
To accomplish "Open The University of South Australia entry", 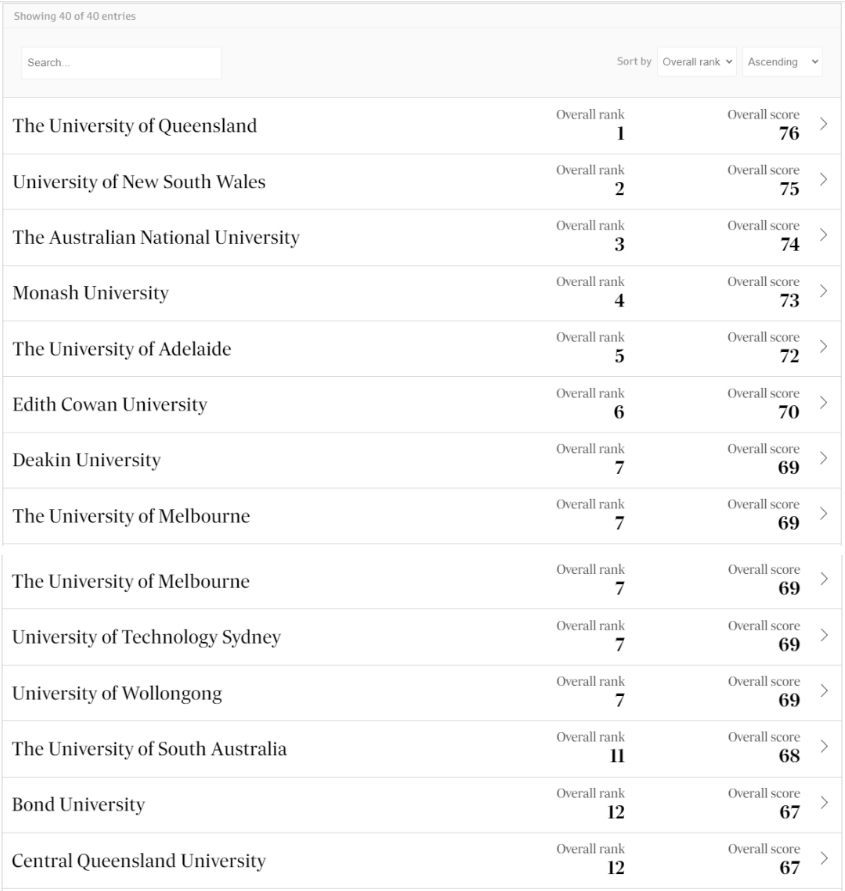I will coord(149,749).
